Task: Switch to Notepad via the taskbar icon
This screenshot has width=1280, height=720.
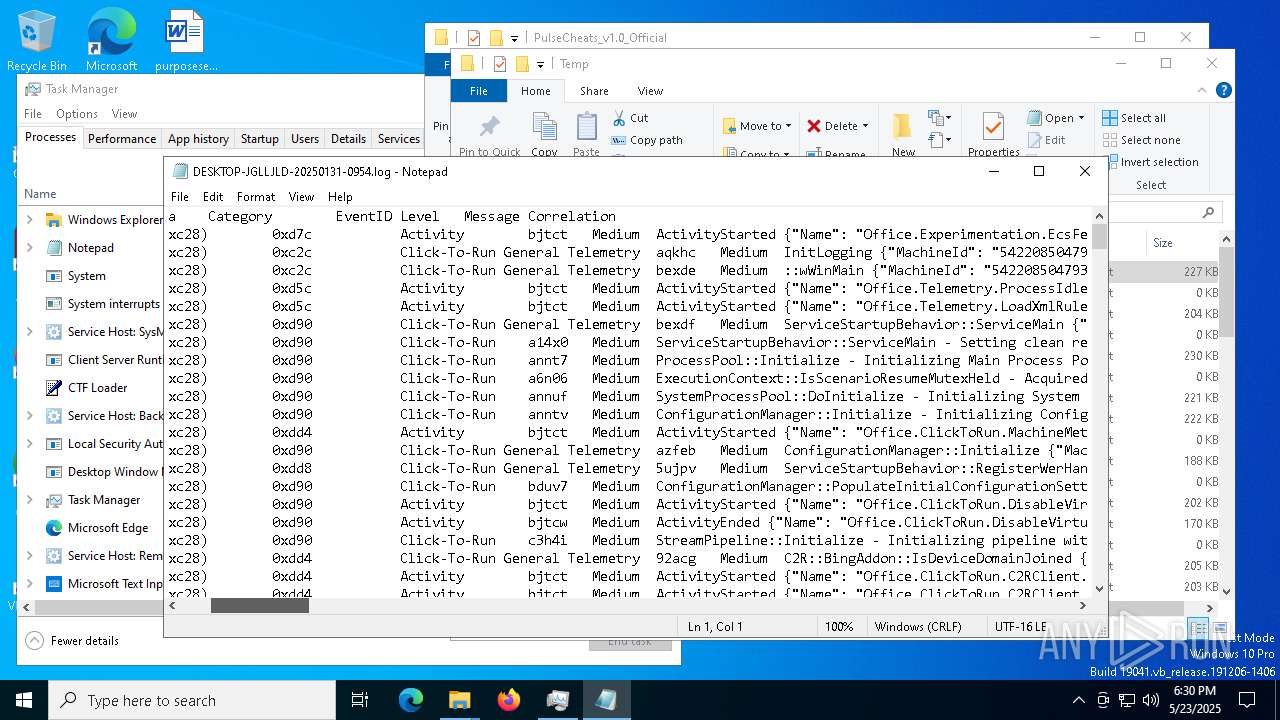Action: click(606, 700)
